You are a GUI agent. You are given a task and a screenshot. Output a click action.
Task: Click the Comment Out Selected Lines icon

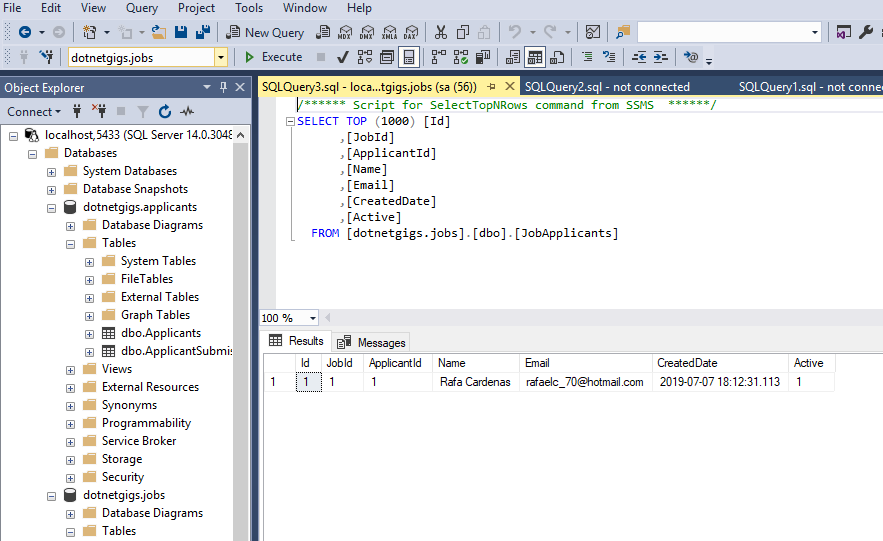point(587,57)
